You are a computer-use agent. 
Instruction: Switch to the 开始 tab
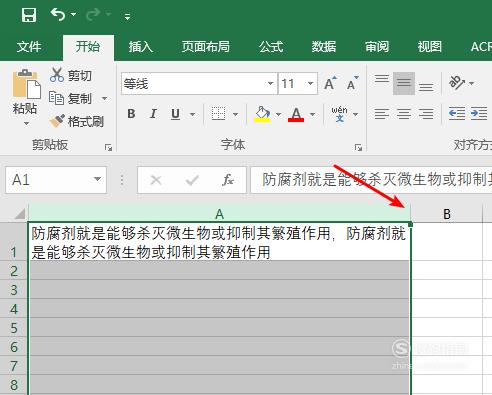88,47
